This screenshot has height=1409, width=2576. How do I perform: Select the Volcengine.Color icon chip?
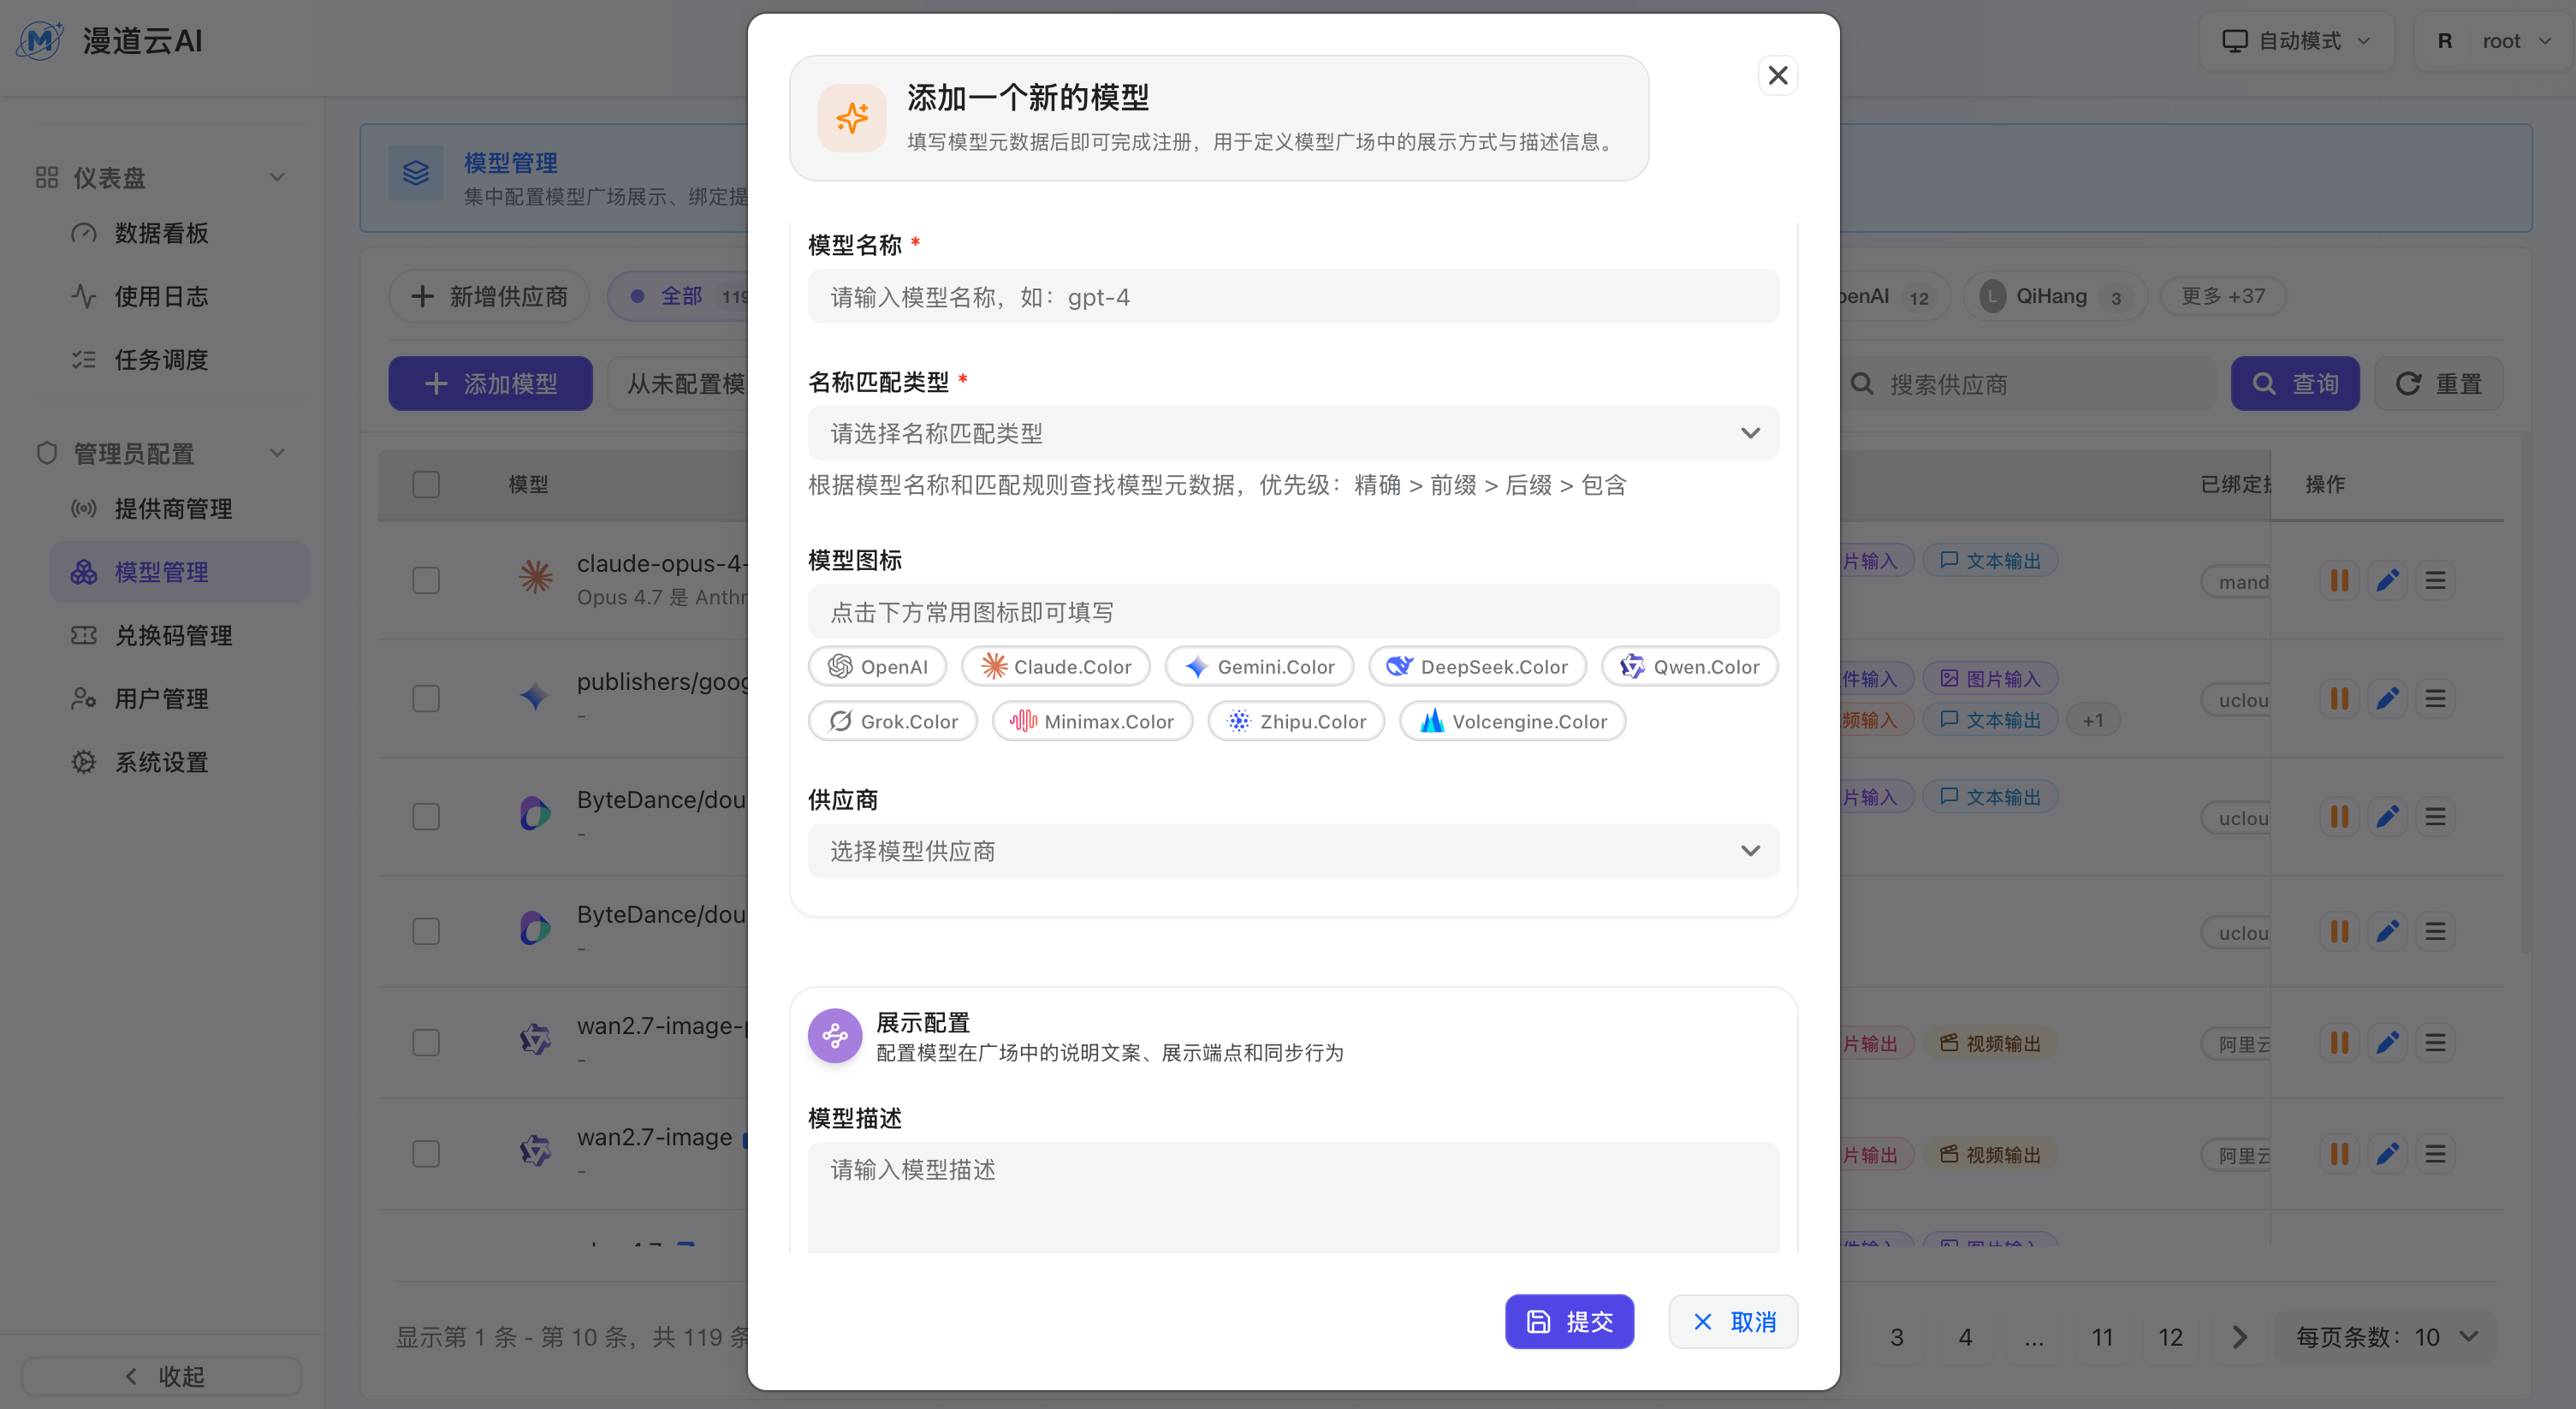pyautogui.click(x=1512, y=722)
